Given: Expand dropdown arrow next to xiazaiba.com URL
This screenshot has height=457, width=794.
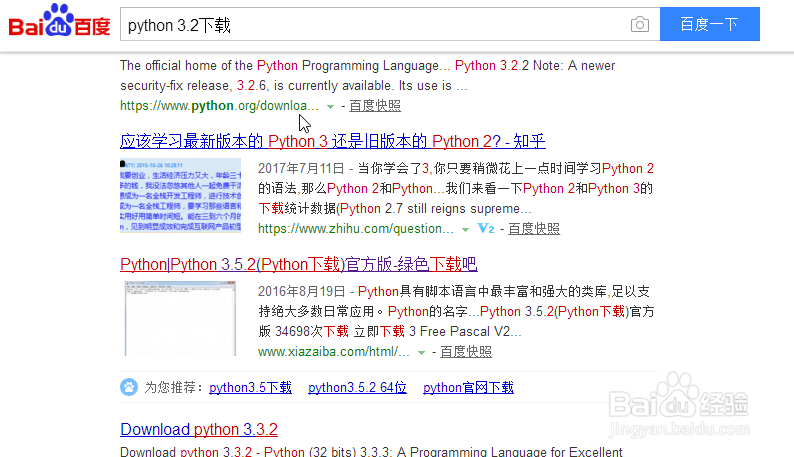Looking at the screenshot, I should [x=421, y=353].
